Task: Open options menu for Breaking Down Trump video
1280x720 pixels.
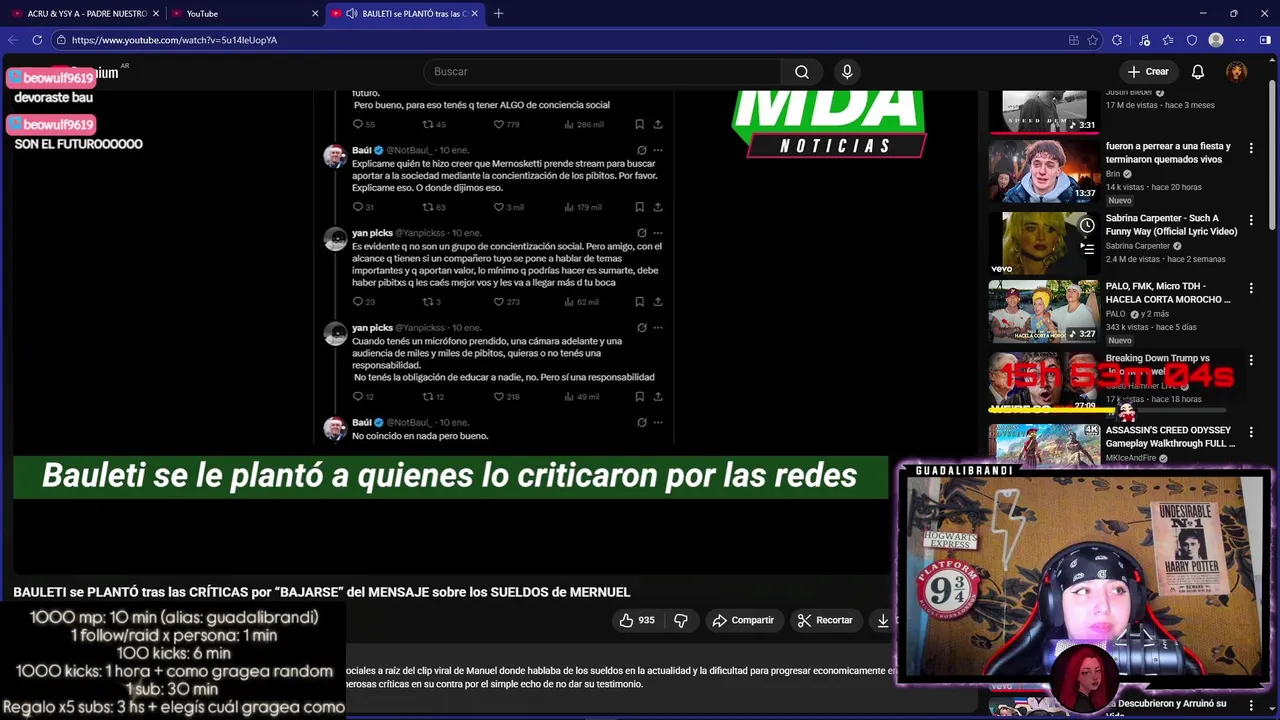Action: click(1251, 360)
